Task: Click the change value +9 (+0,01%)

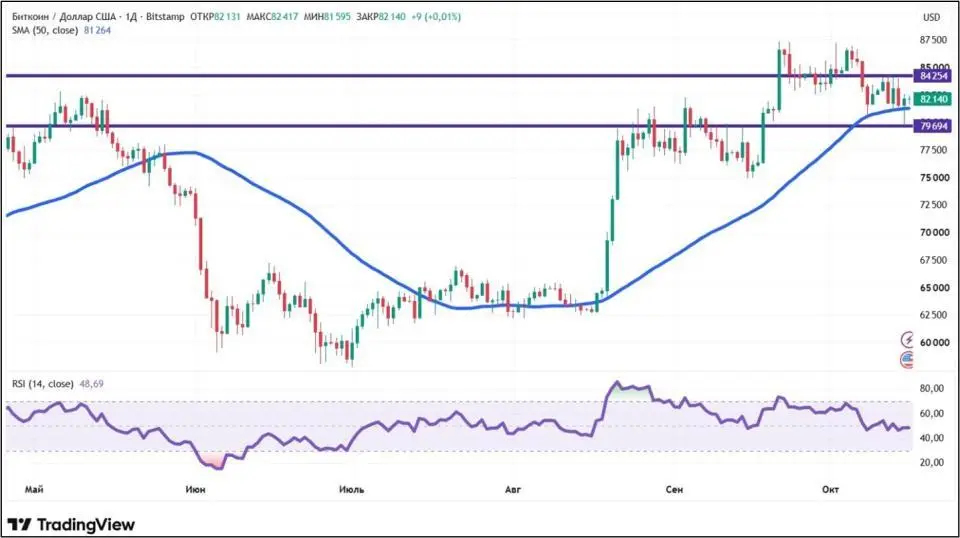Action: pos(436,17)
